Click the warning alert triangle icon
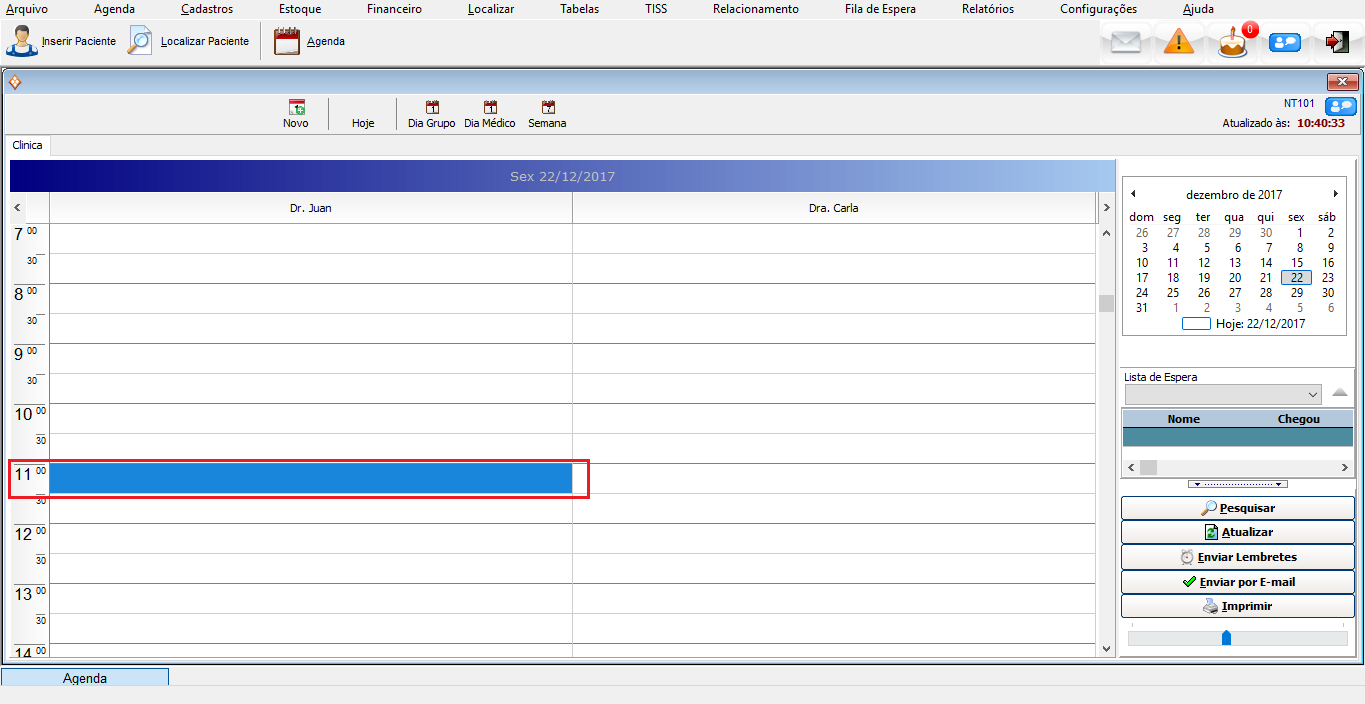 (x=1179, y=42)
